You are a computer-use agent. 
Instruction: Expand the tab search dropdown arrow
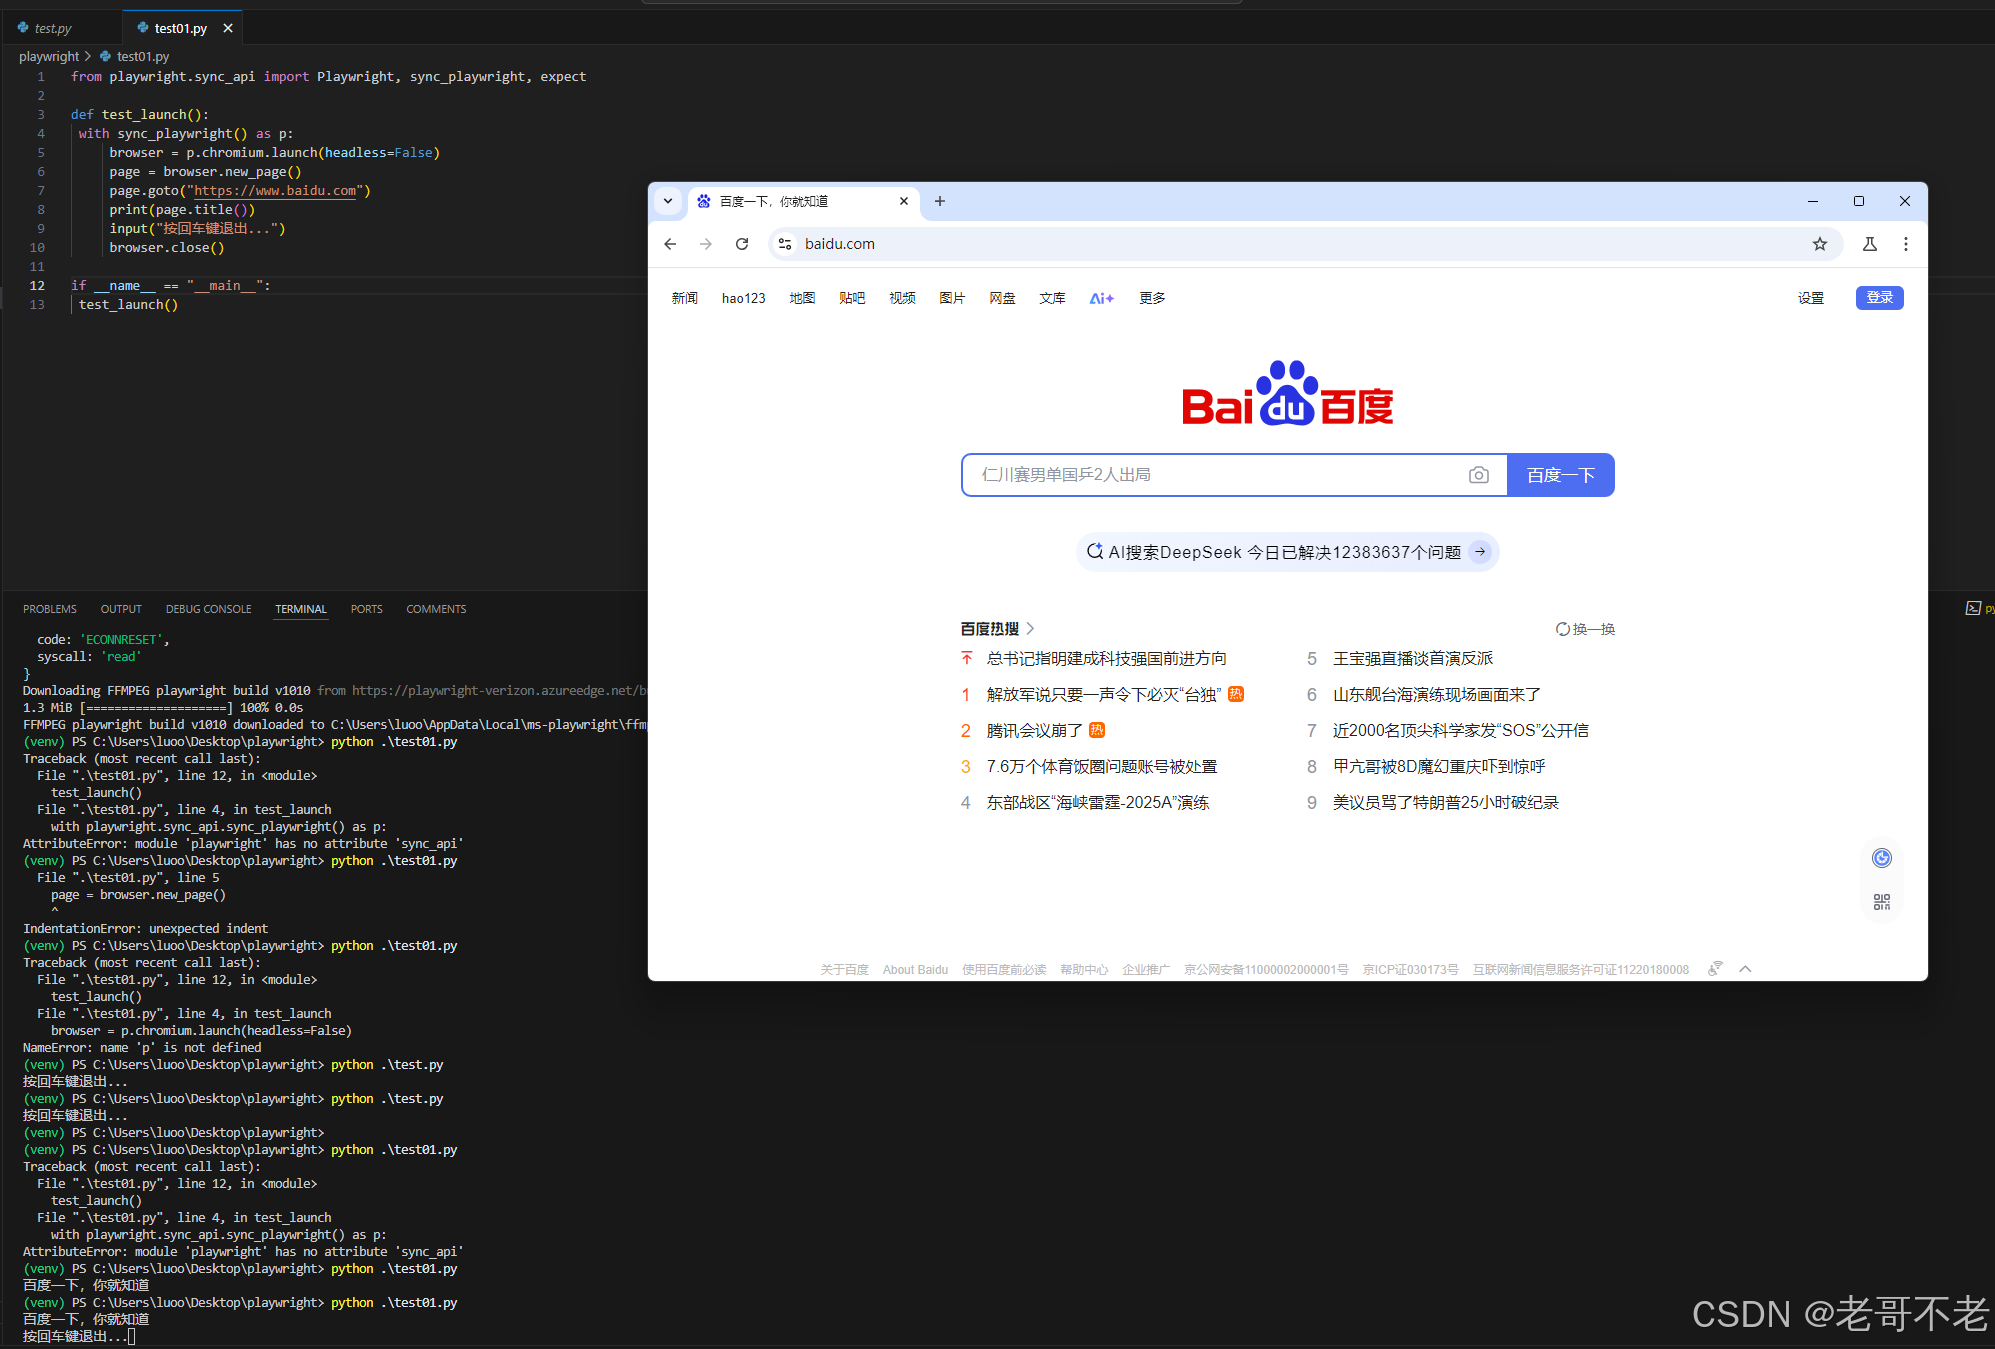coord(668,201)
